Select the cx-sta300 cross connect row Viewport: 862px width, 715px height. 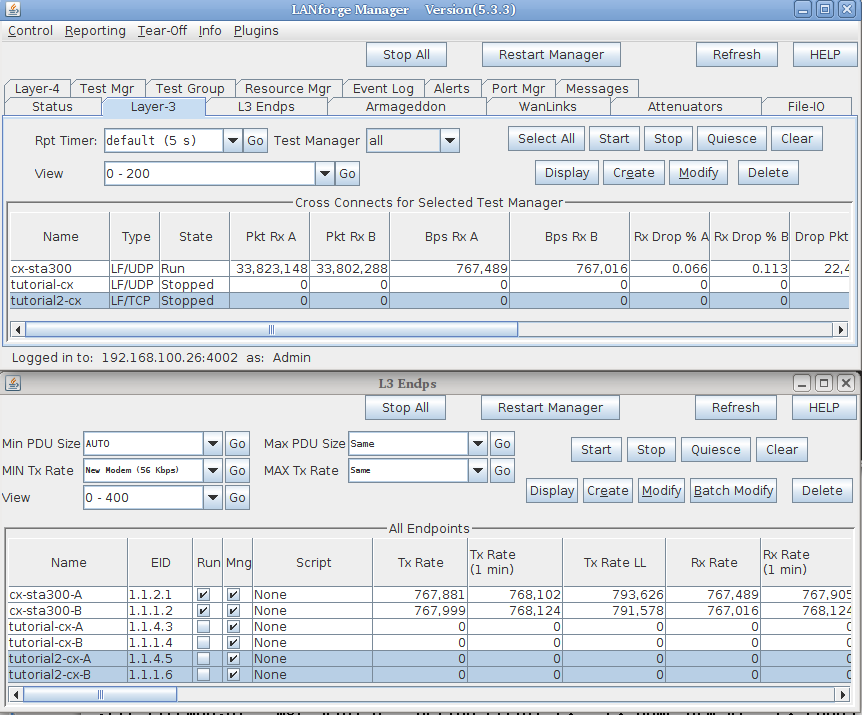(x=429, y=269)
